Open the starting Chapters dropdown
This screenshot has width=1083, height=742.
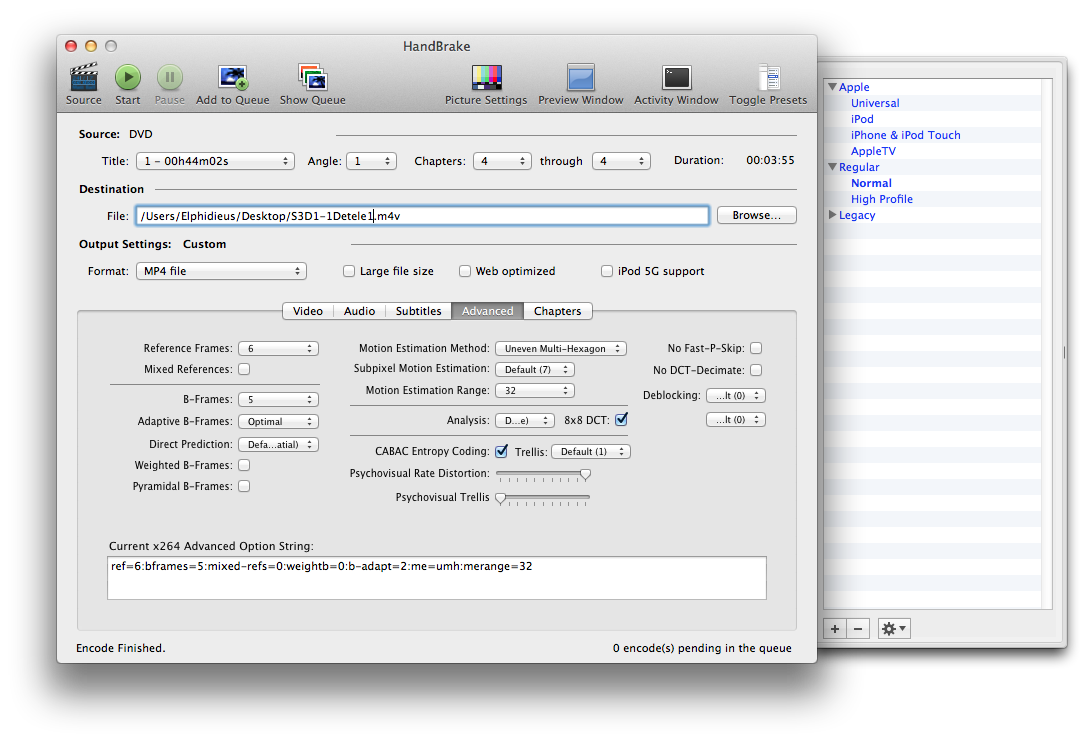point(502,161)
